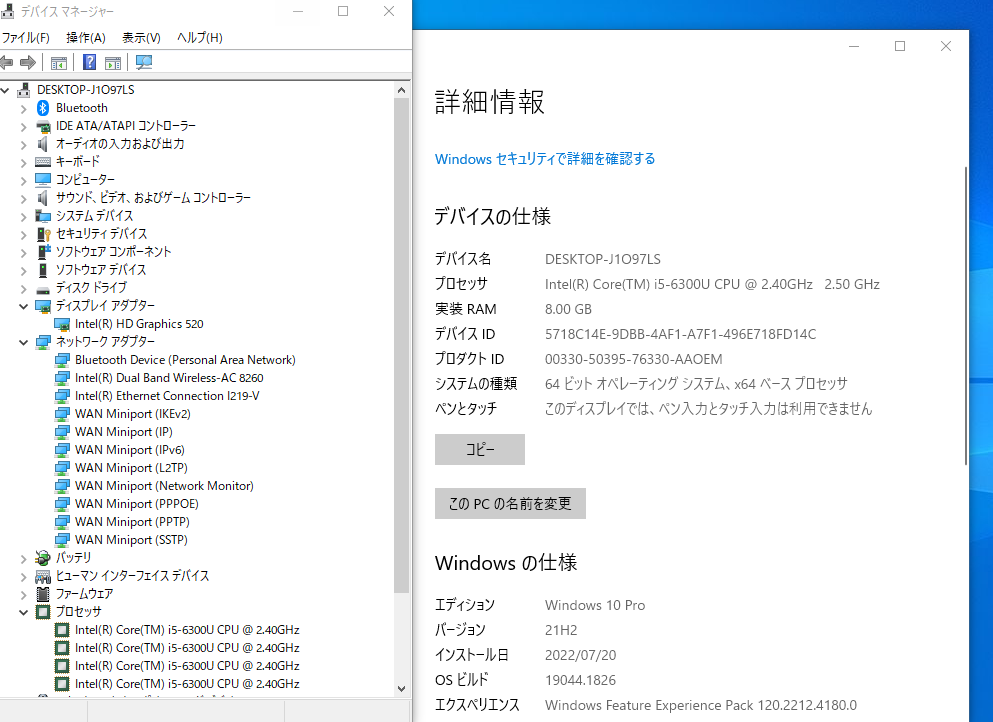The height and width of the screenshot is (722, 993).
Task: Select WAN Miniport (IKEv2)
Action: [132, 414]
